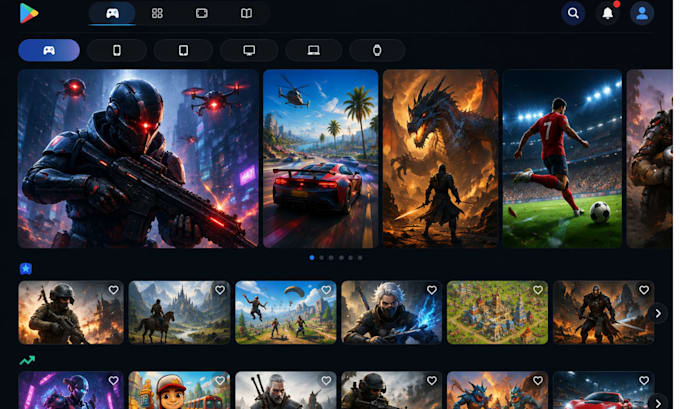The image size is (680, 409).
Task: Select the gamepad device filter chip
Action: coord(49,50)
